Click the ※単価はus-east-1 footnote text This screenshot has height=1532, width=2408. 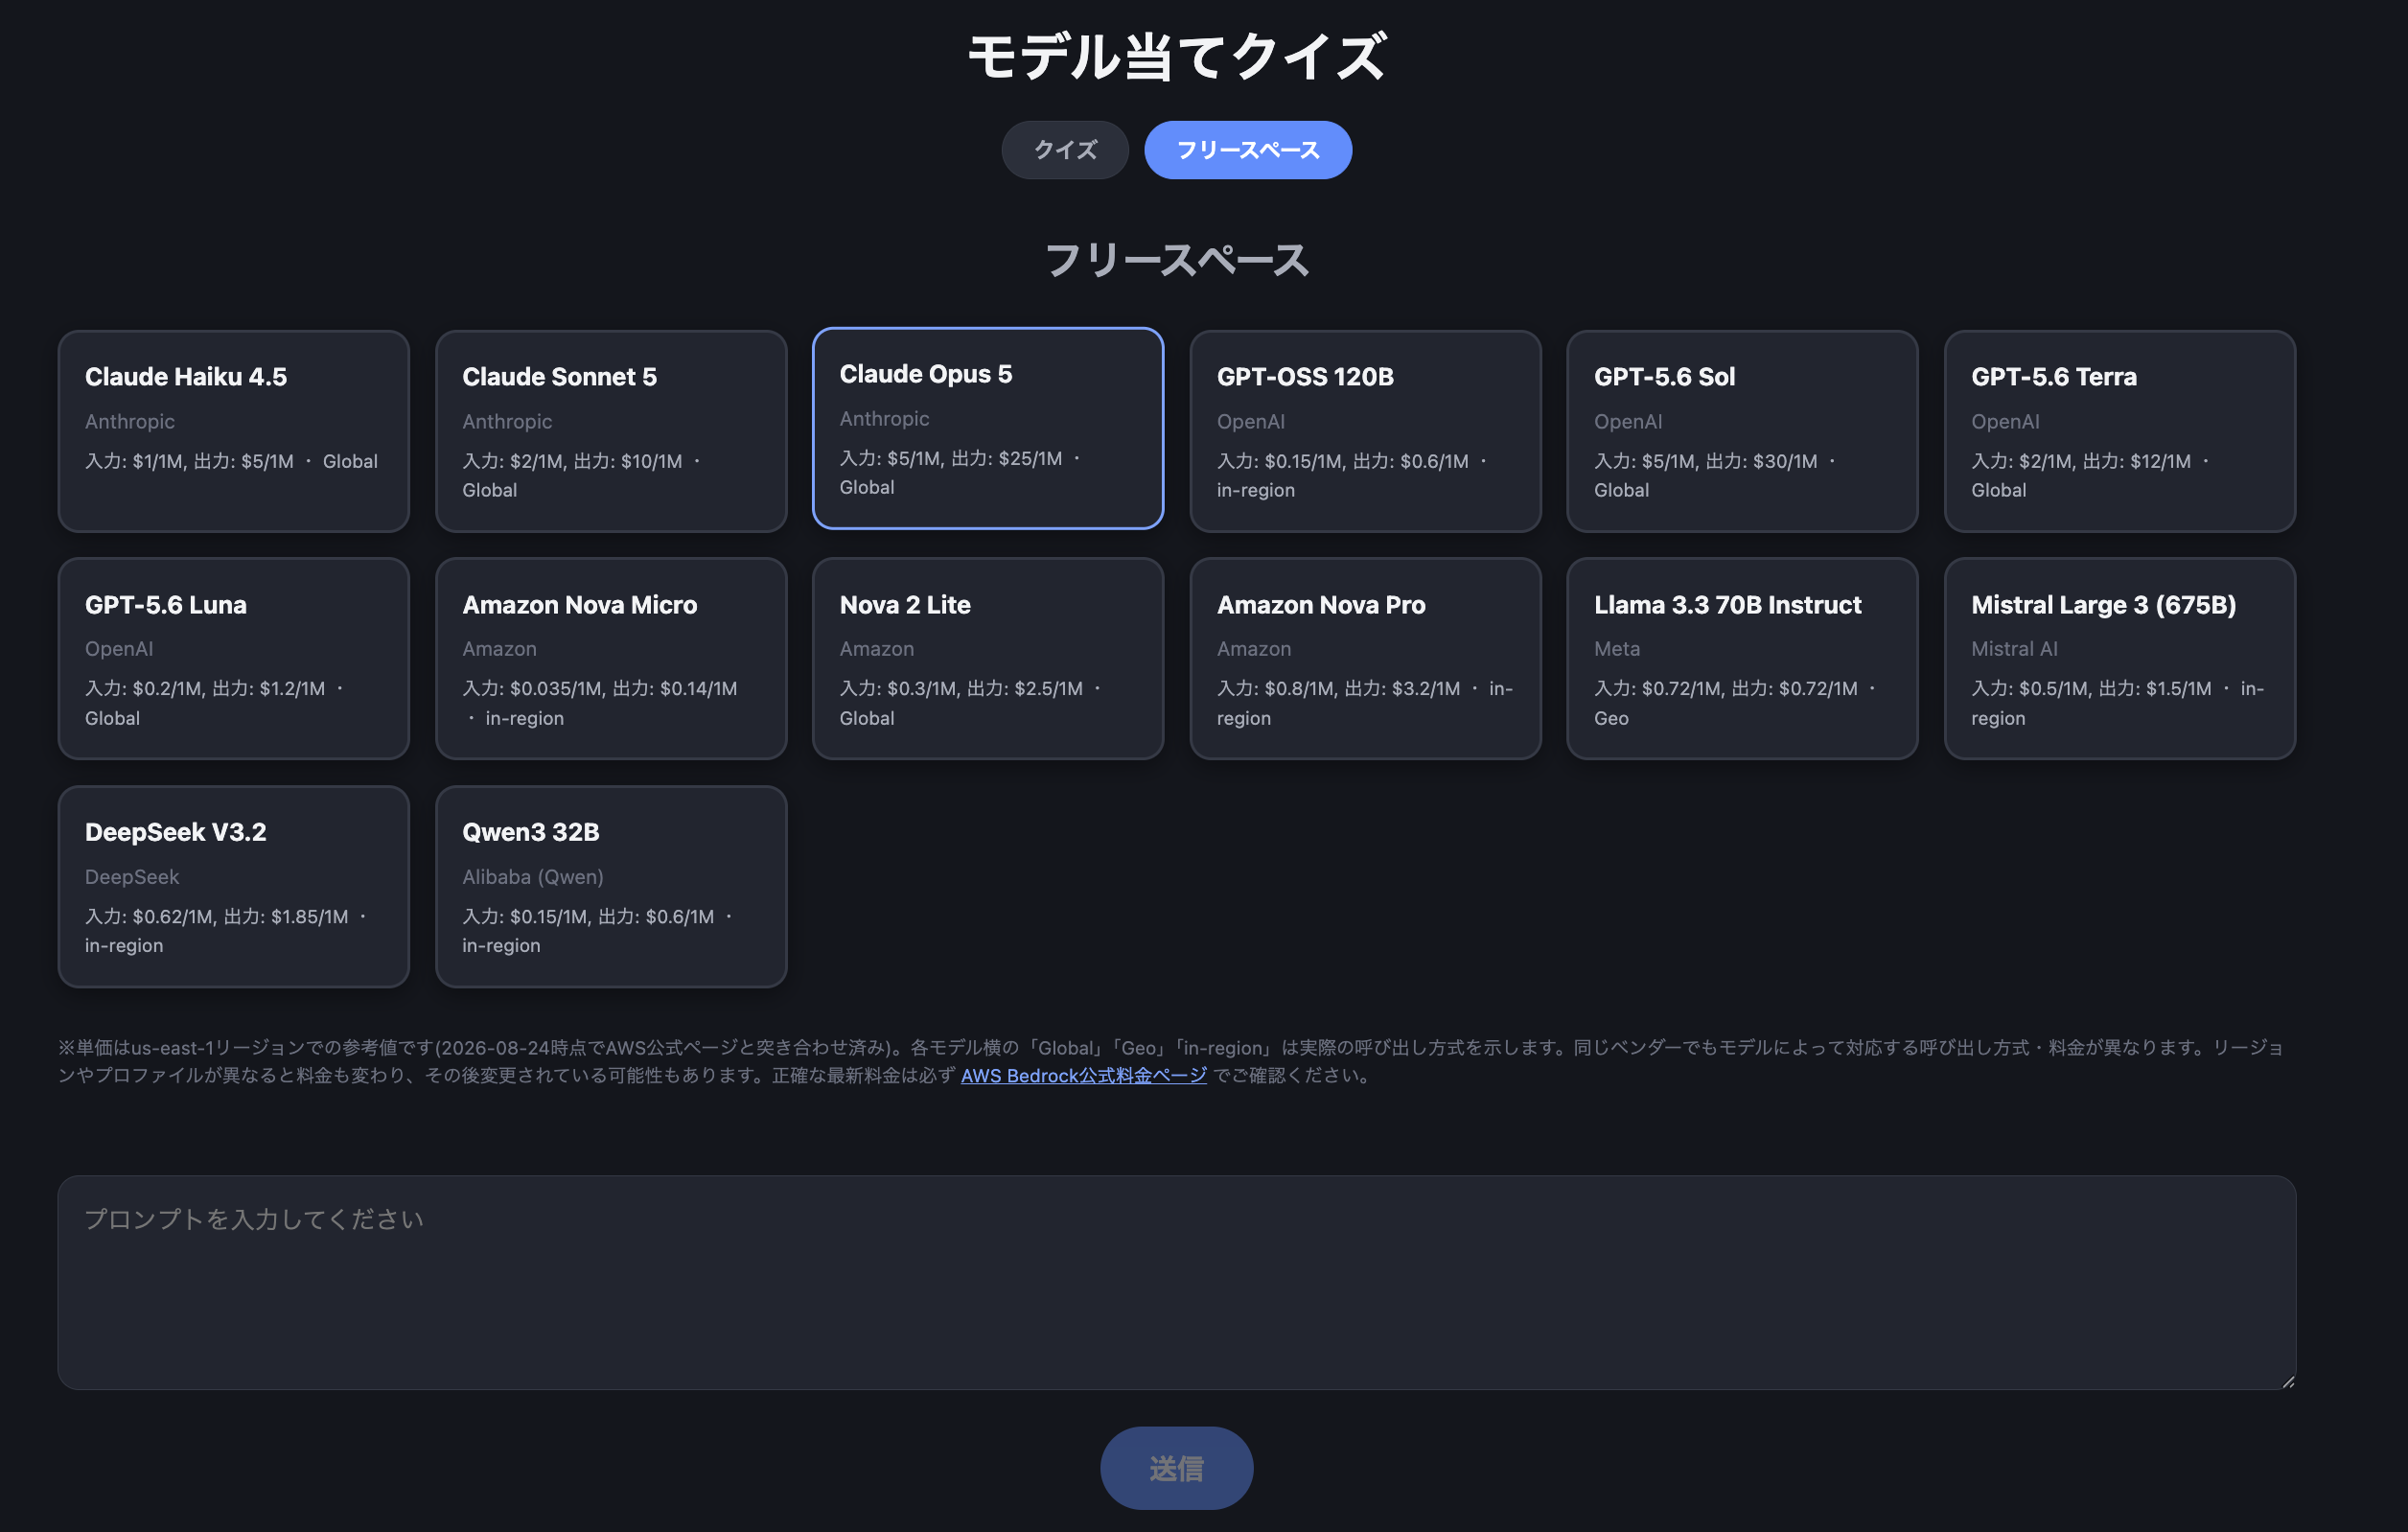(x=1170, y=1062)
